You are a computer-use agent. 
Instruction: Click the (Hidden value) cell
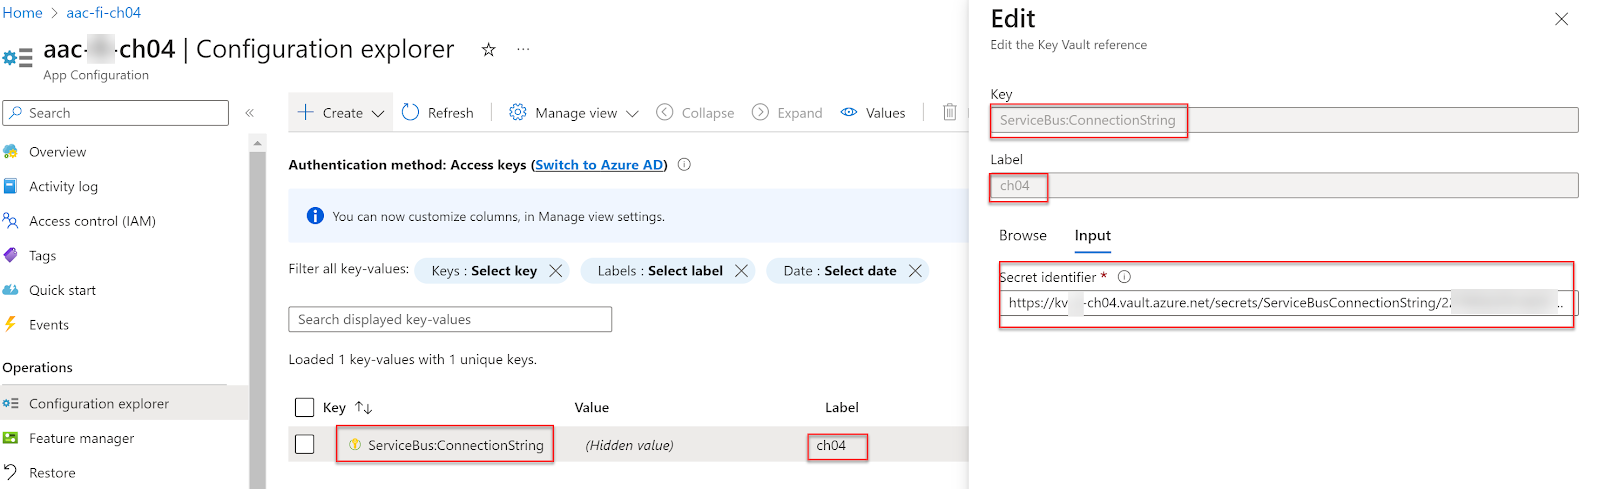point(629,445)
